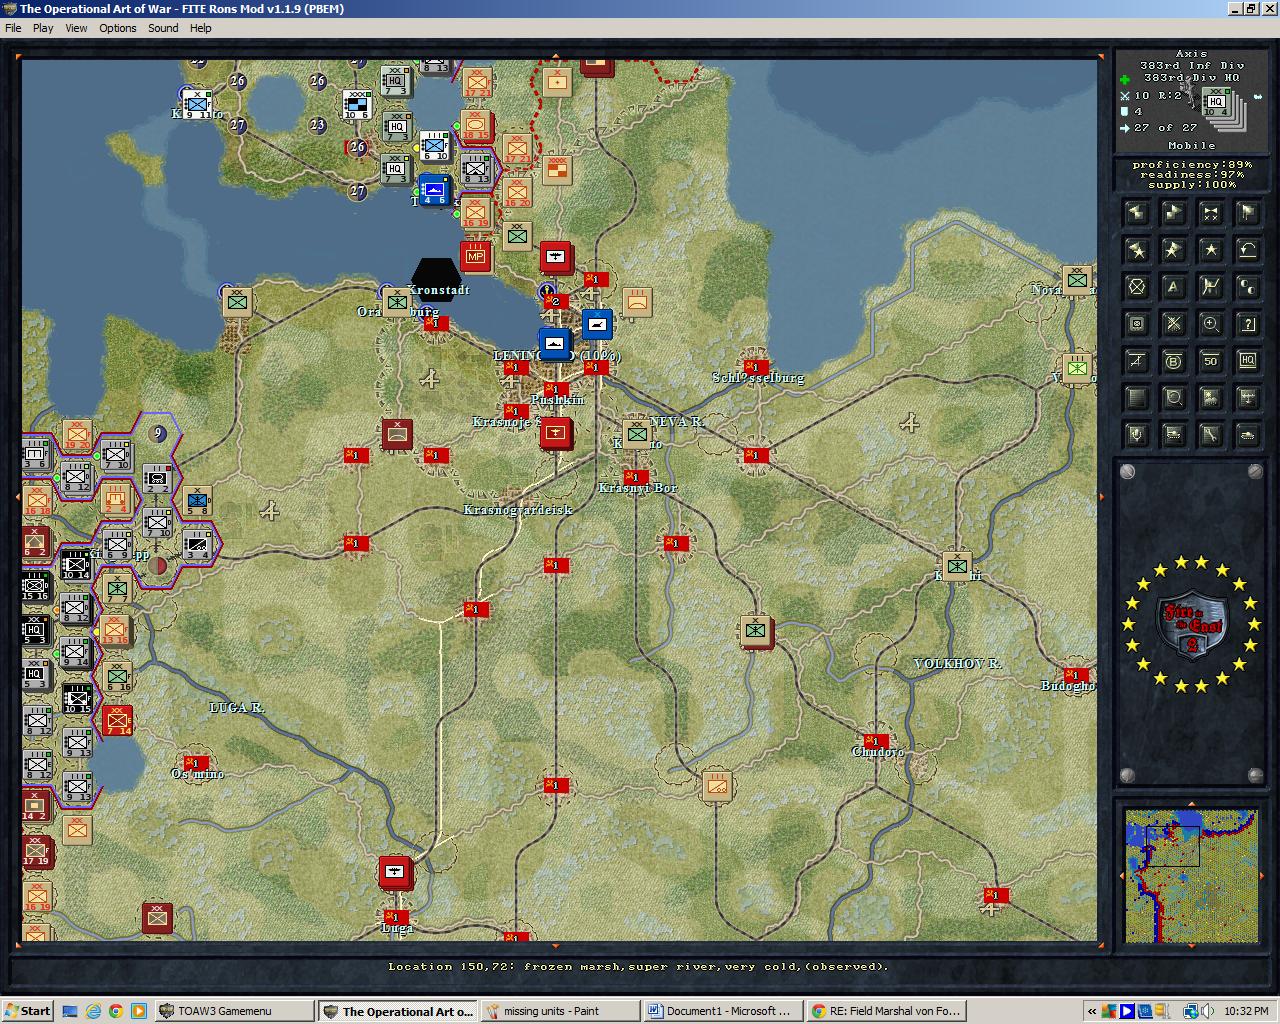Click the left-arrow star button

coord(1136,249)
